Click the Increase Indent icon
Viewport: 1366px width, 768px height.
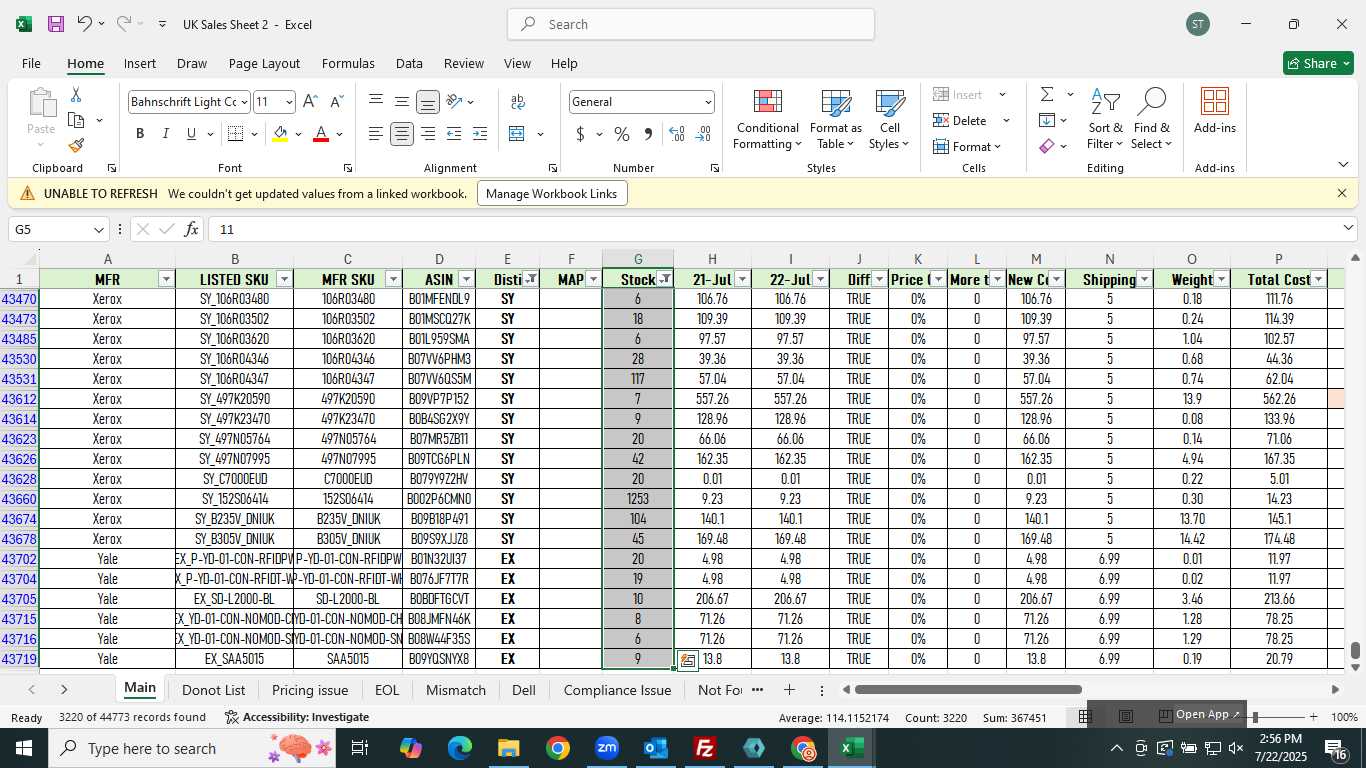(480, 134)
